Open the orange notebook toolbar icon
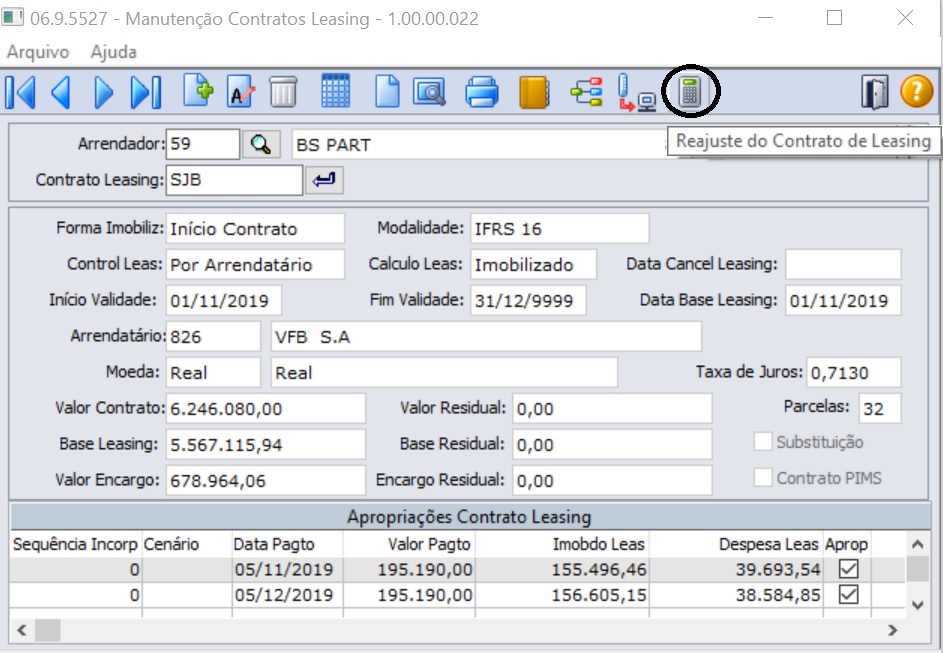943x653 pixels. point(534,92)
